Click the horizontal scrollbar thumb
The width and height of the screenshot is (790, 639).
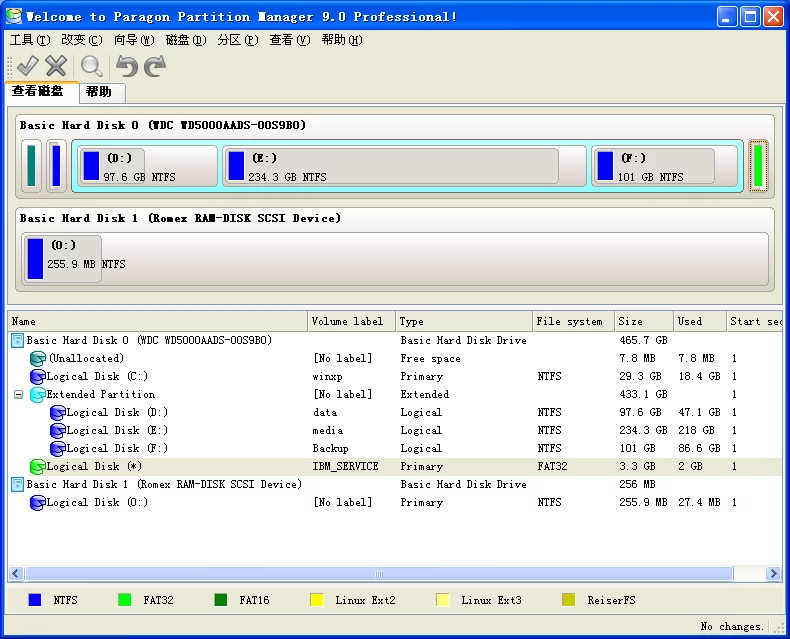coord(379,573)
